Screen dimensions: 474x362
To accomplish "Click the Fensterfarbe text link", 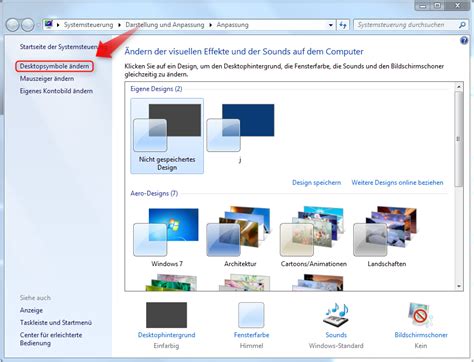I will (x=251, y=335).
